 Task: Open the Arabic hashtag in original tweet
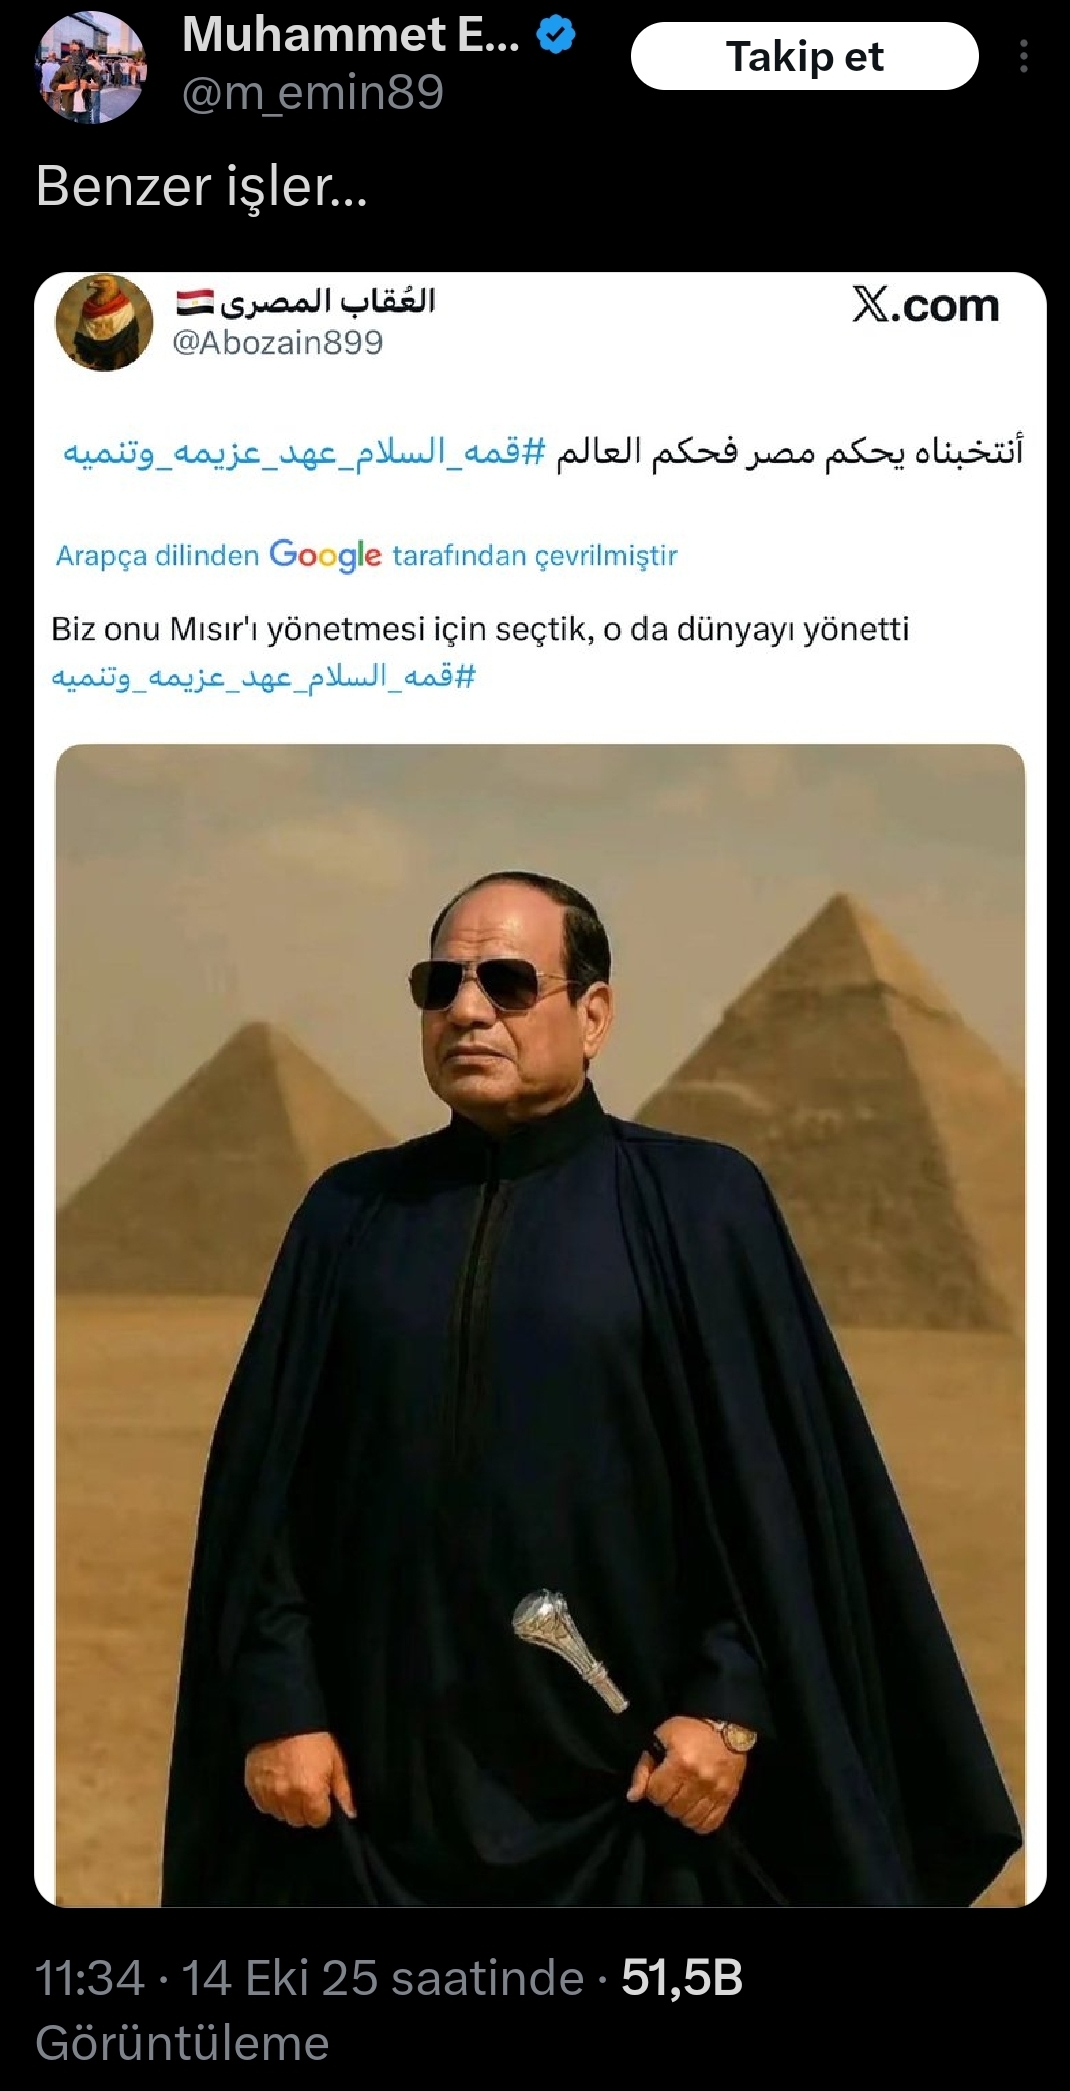pyautogui.click(x=305, y=452)
